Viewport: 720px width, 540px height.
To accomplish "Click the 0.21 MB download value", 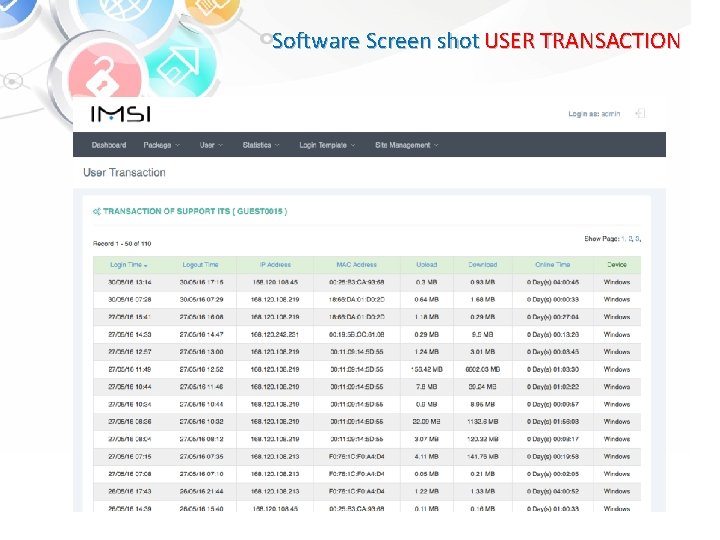I will point(483,474).
